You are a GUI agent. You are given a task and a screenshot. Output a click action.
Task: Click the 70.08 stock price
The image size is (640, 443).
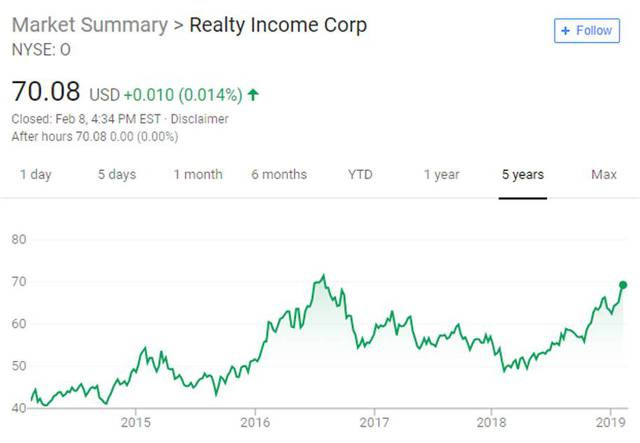[46, 91]
